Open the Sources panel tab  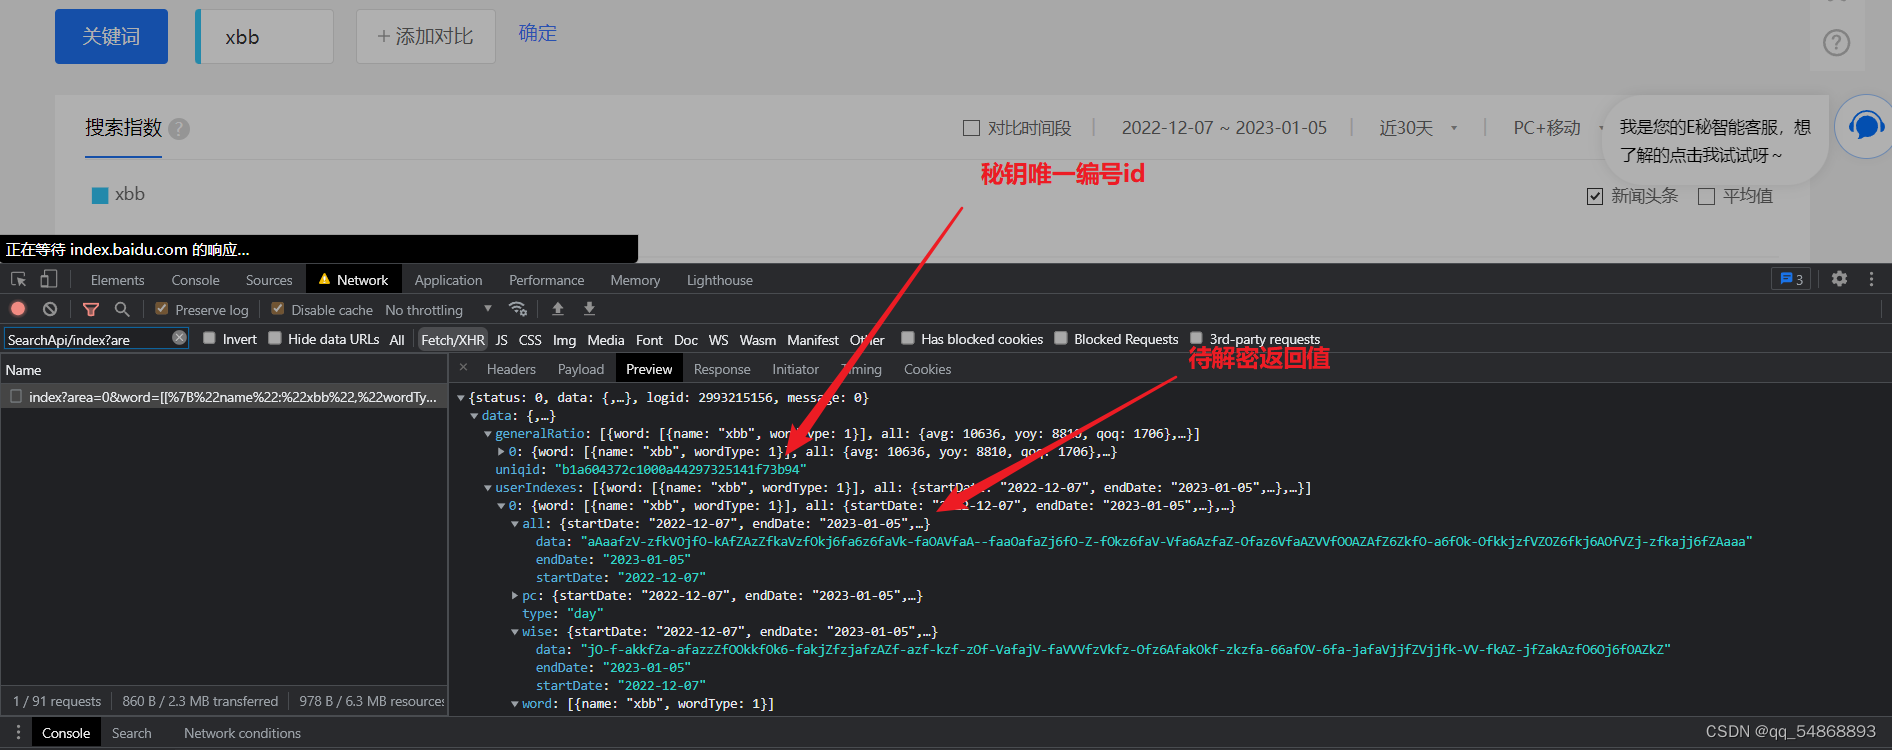tap(269, 280)
